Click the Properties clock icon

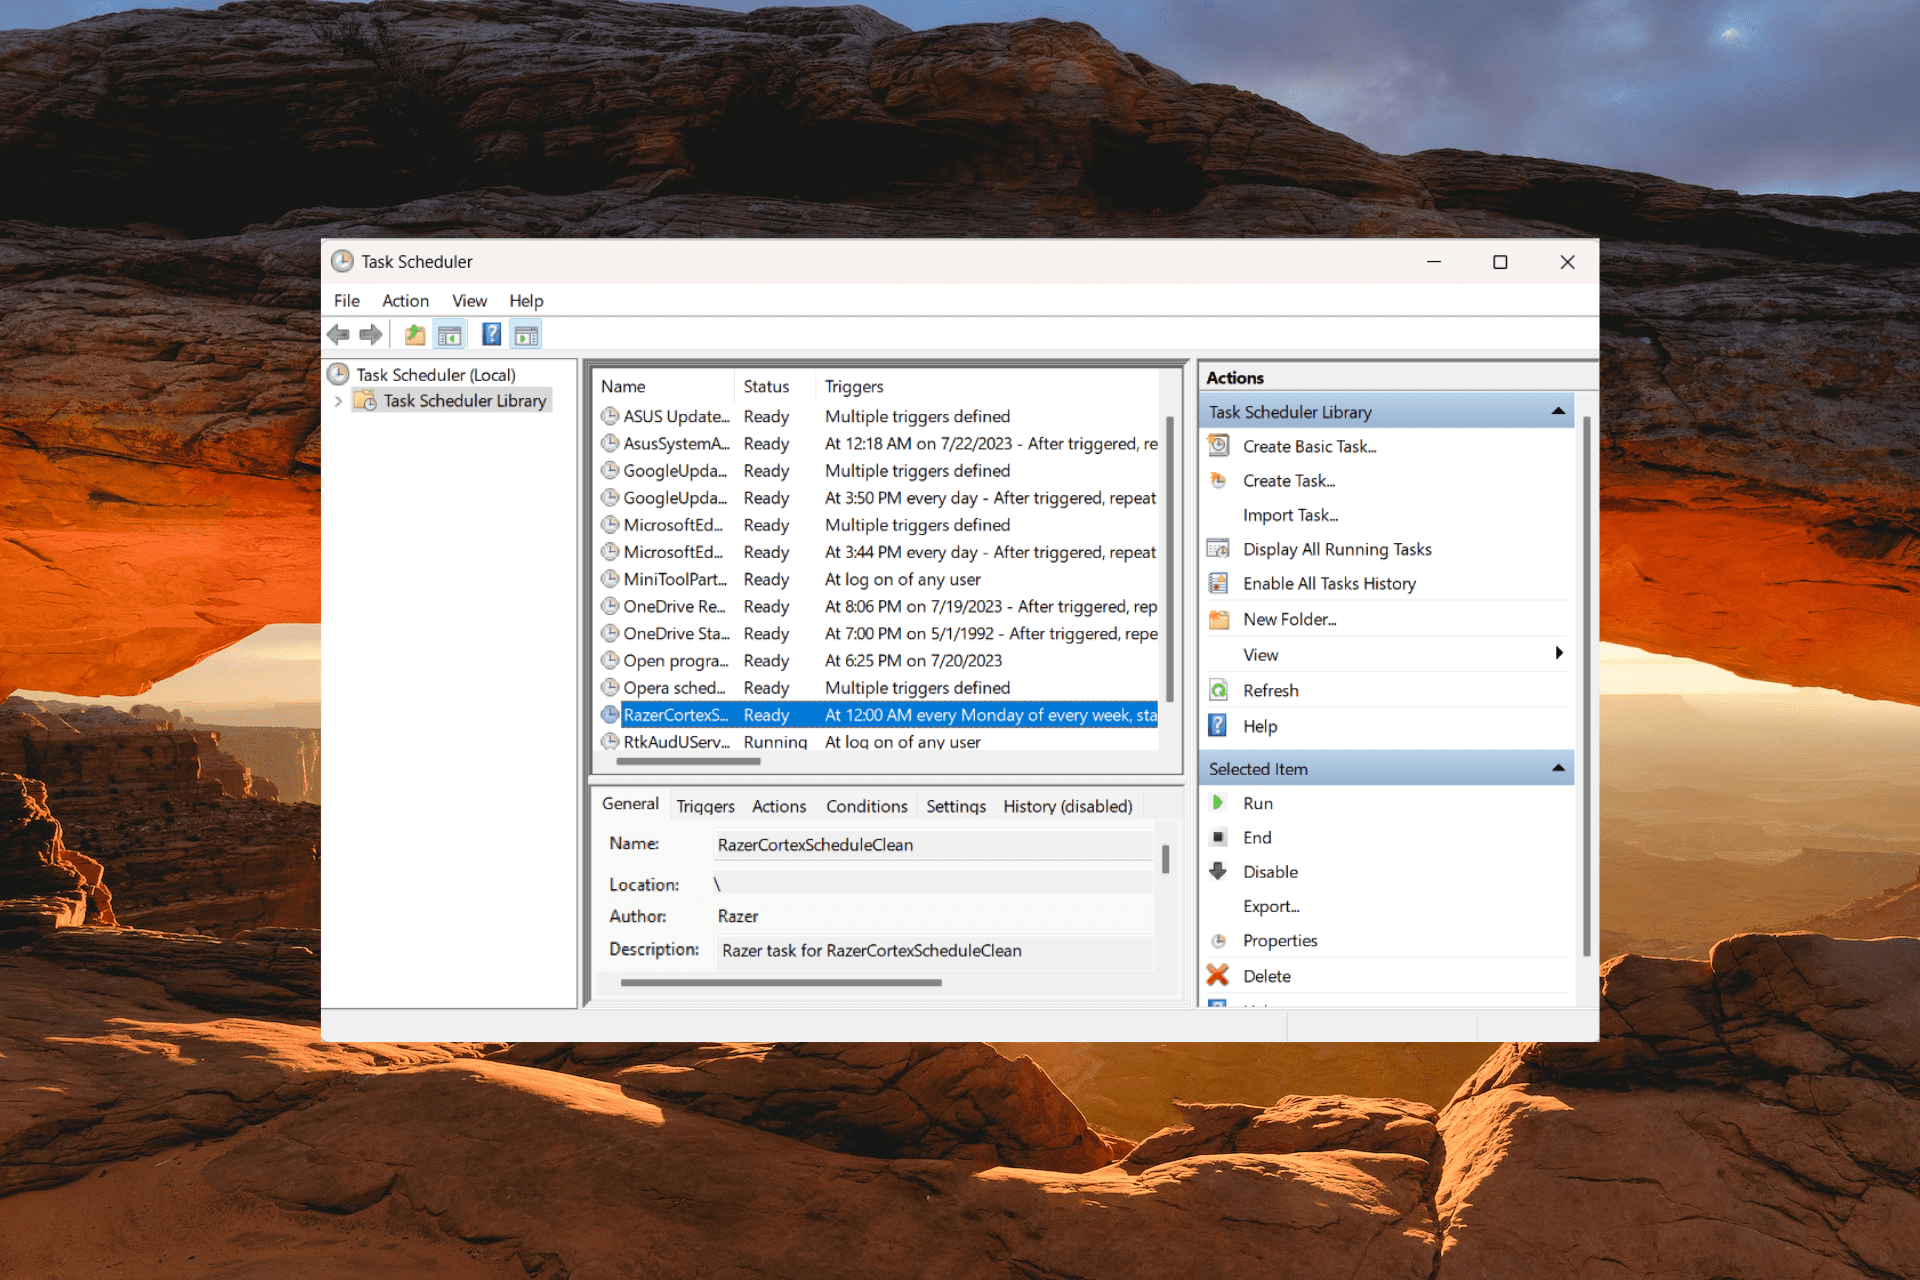tap(1218, 941)
